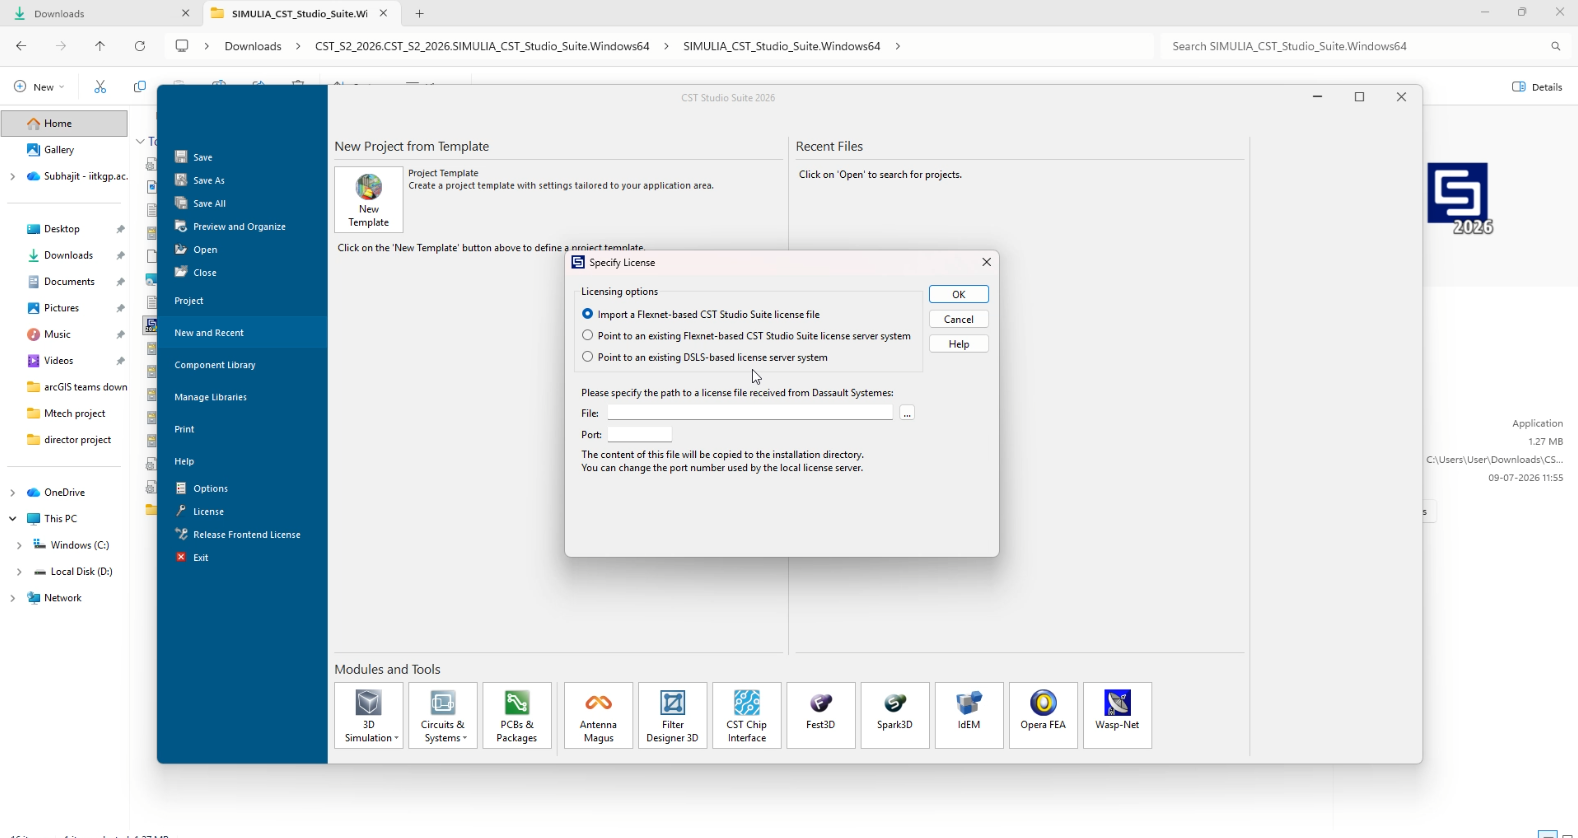The width and height of the screenshot is (1578, 838).
Task: Open Wasp-Net tool
Action: pyautogui.click(x=1117, y=715)
